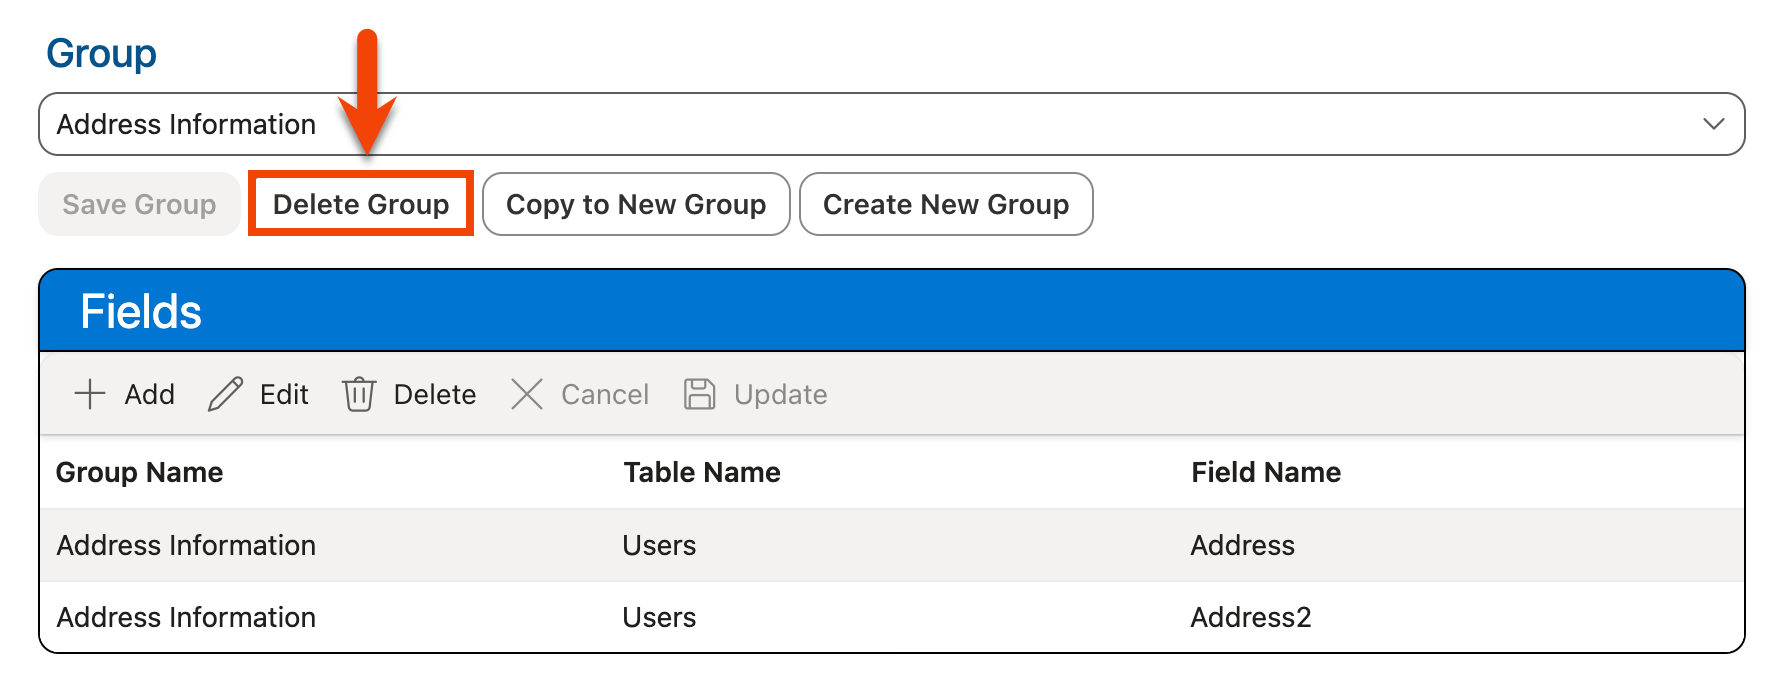
Task: Click Users cell in the Address2 row
Action: (659, 617)
